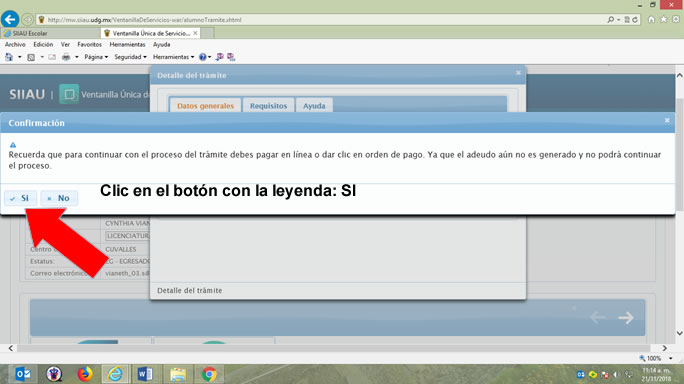The height and width of the screenshot is (384, 684).
Task: Click the carousel left arrow
Action: click(x=598, y=318)
